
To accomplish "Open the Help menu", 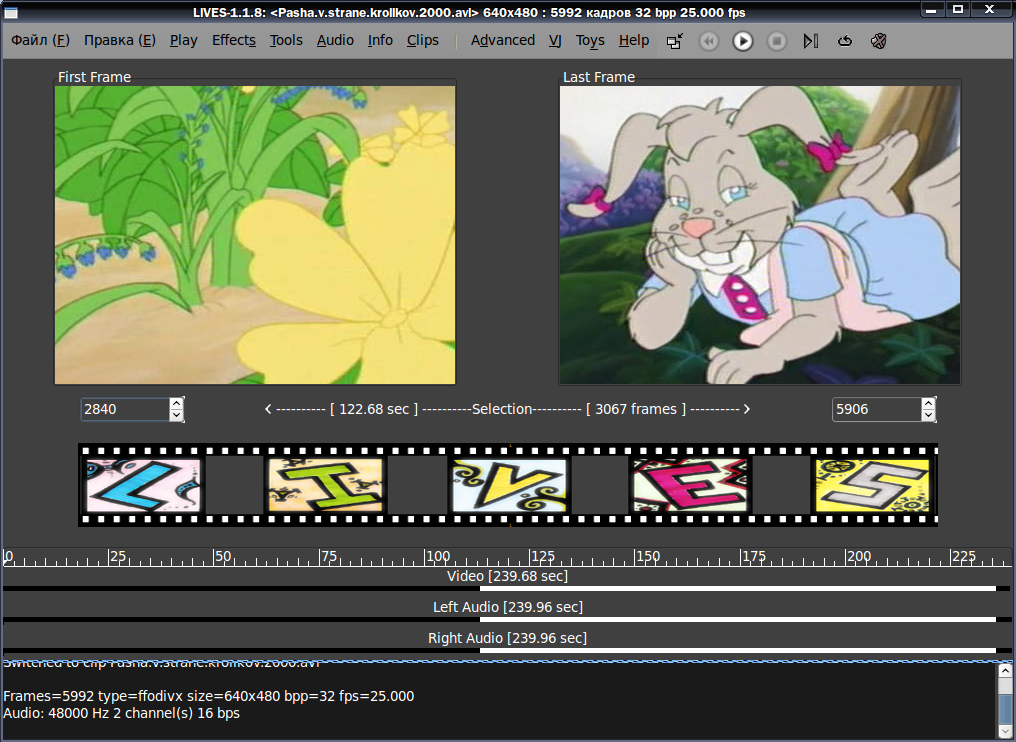I will 634,40.
